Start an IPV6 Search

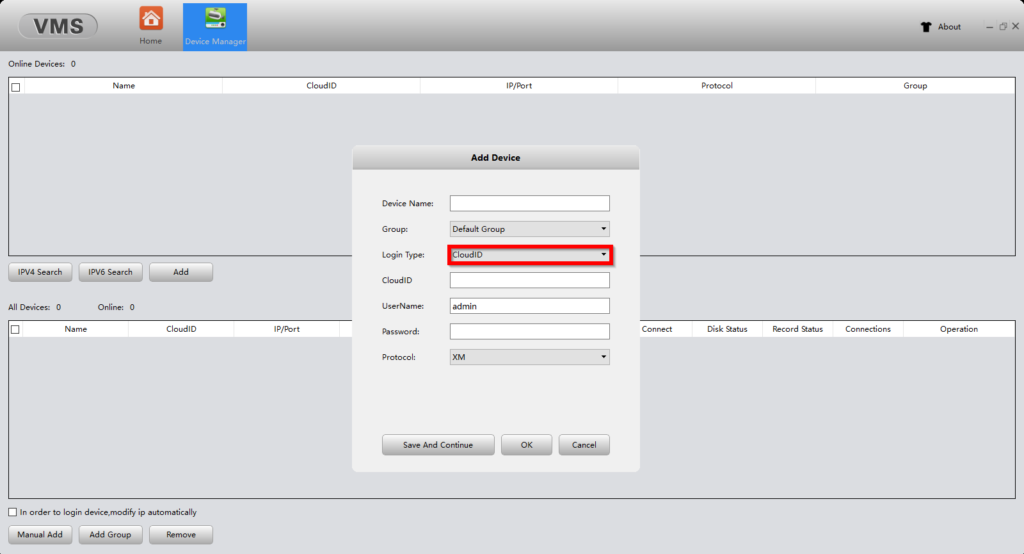point(110,272)
